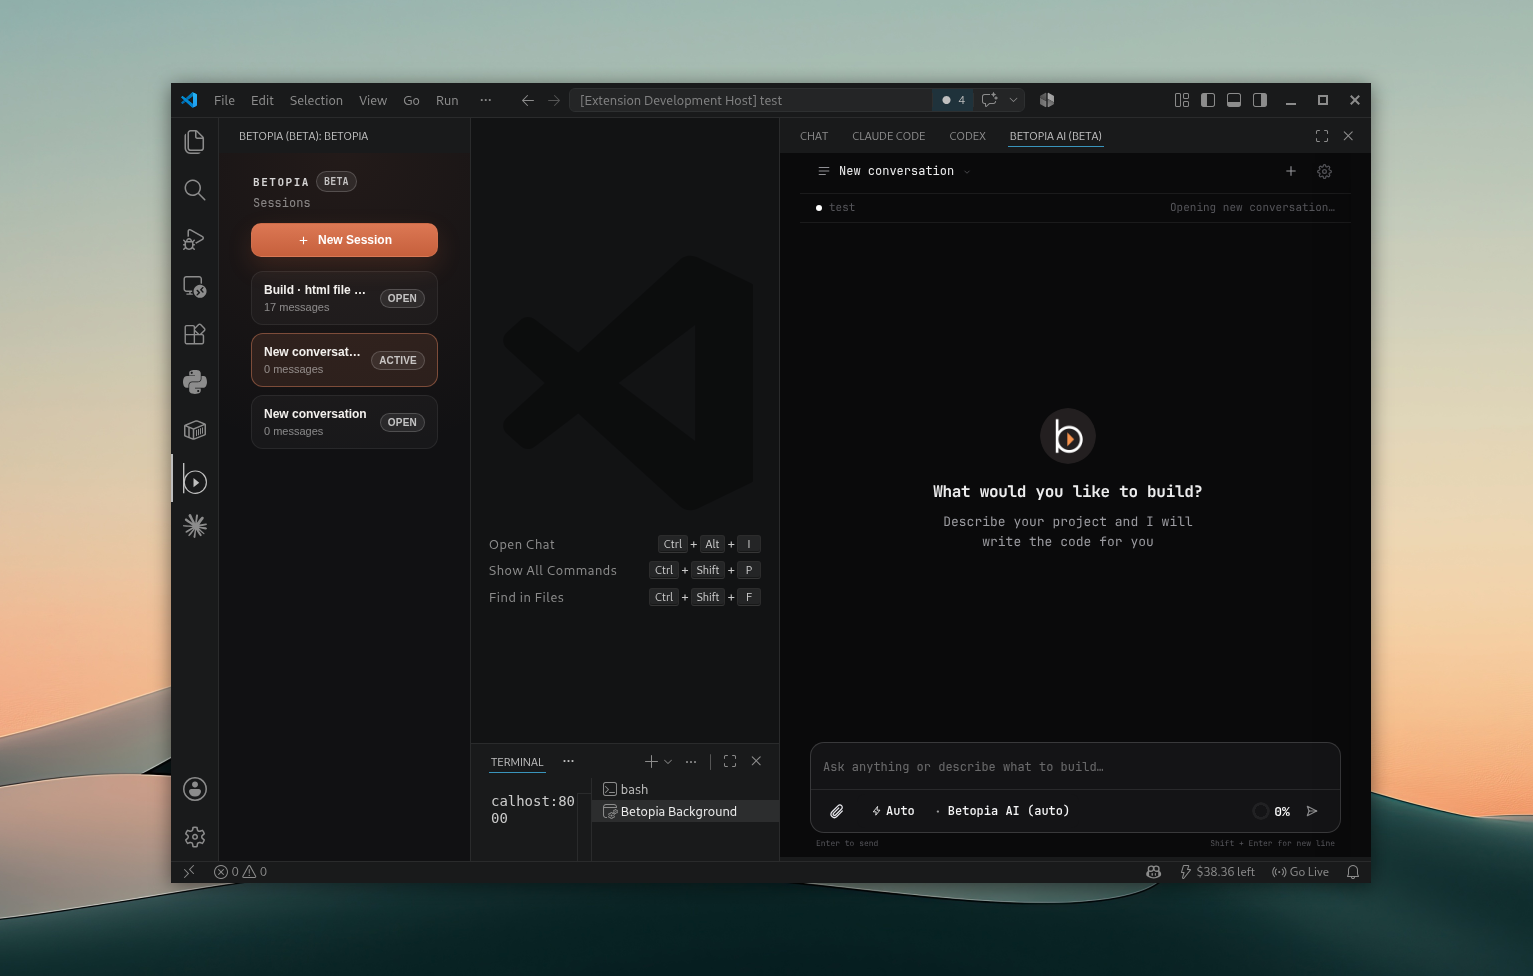Viewport: 1533px width, 976px height.
Task: Toggle the primary side bar
Action: (x=1208, y=100)
